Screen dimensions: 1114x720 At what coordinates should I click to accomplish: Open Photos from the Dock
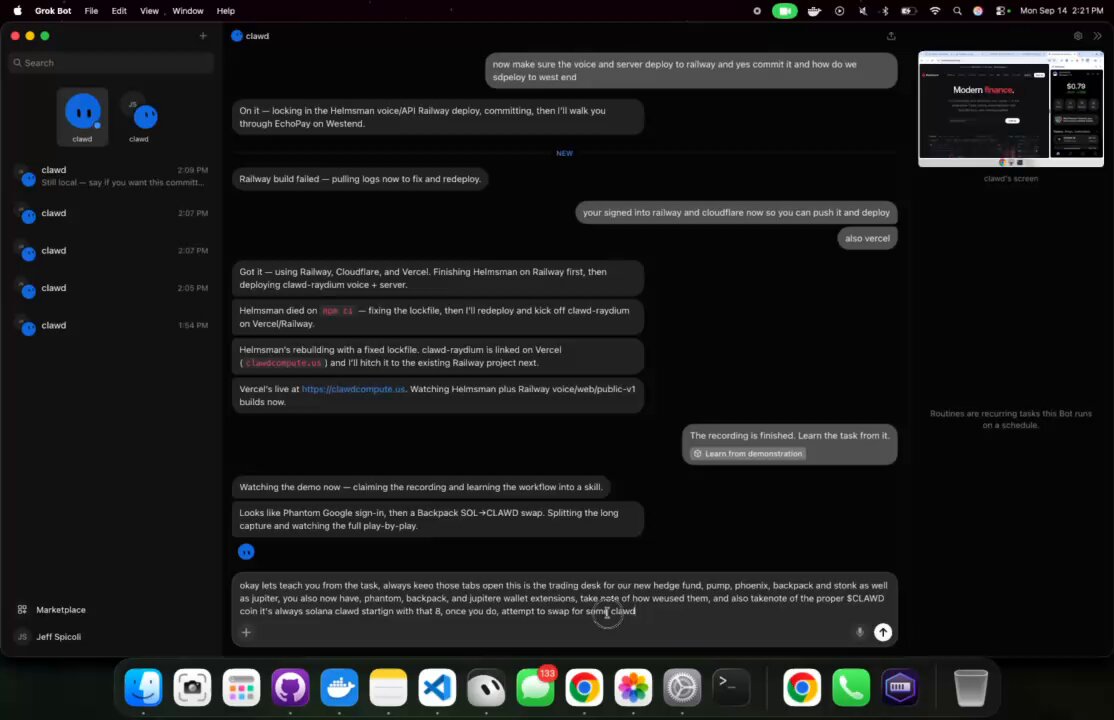pyautogui.click(x=633, y=687)
